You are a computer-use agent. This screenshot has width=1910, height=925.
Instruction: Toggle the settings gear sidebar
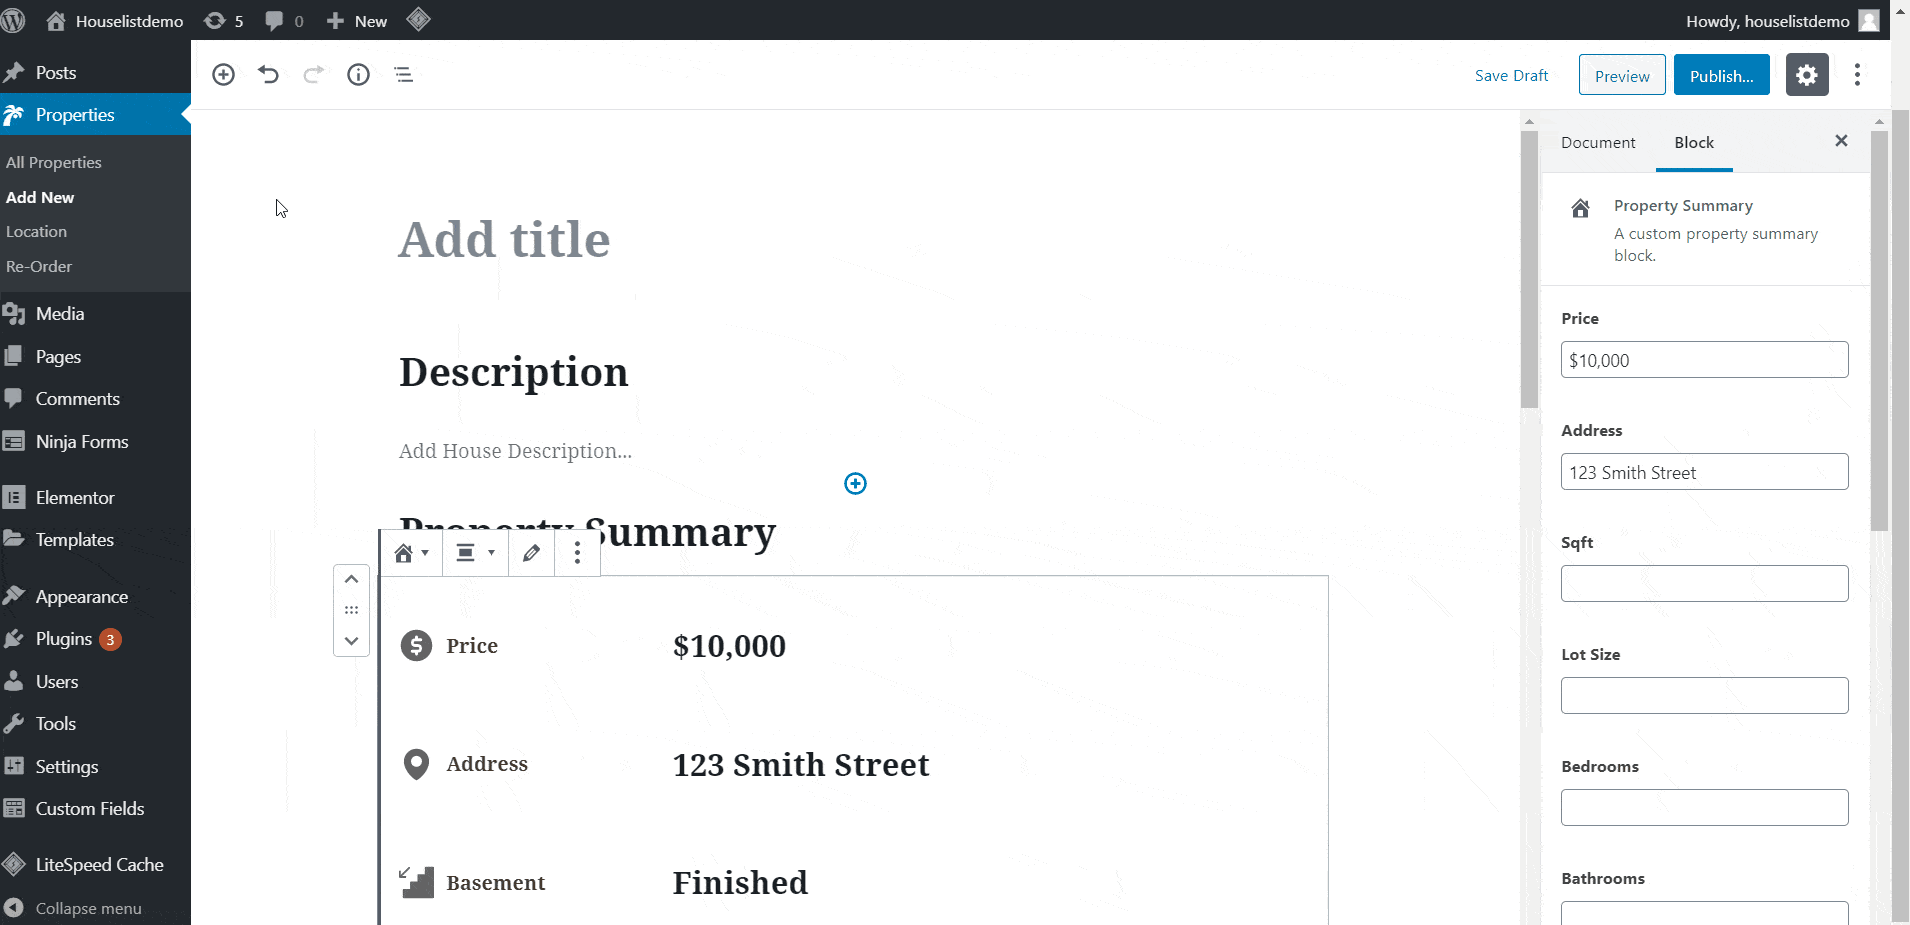pyautogui.click(x=1807, y=75)
